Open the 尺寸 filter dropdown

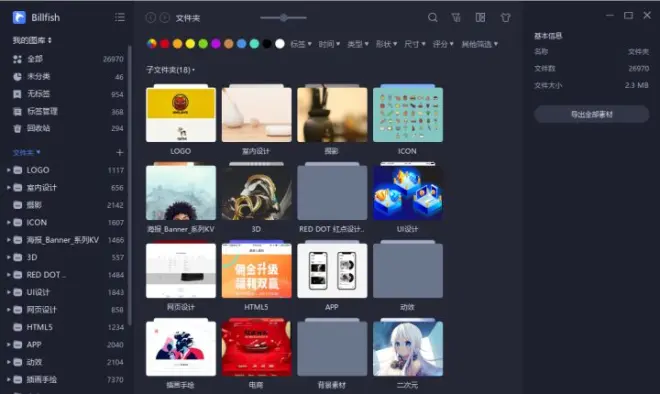[415, 44]
